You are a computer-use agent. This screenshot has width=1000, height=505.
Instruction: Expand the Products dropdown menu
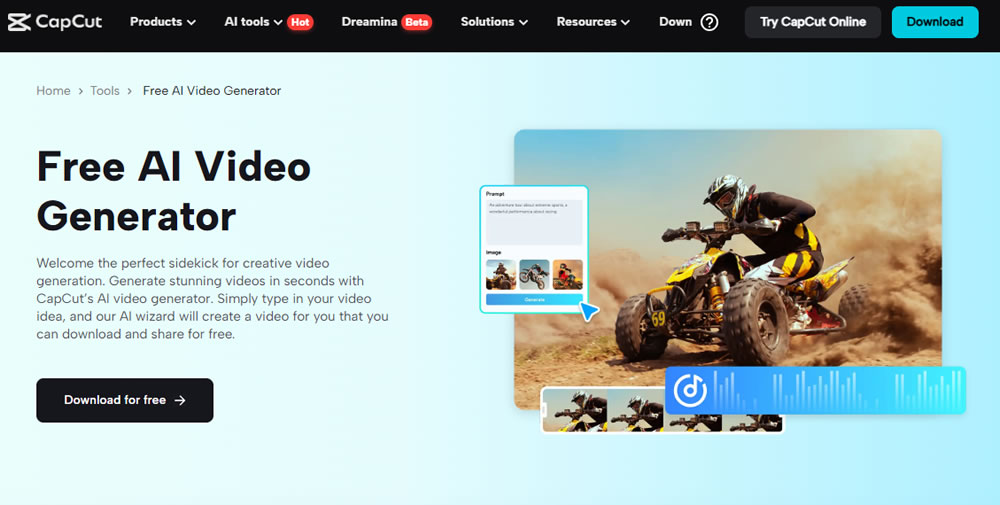coord(163,22)
